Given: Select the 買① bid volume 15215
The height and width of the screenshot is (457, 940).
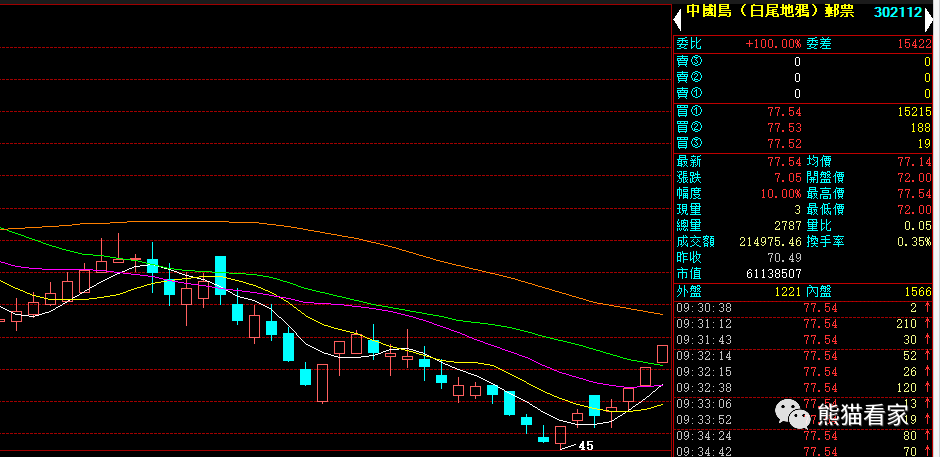Looking at the screenshot, I should coord(915,112).
